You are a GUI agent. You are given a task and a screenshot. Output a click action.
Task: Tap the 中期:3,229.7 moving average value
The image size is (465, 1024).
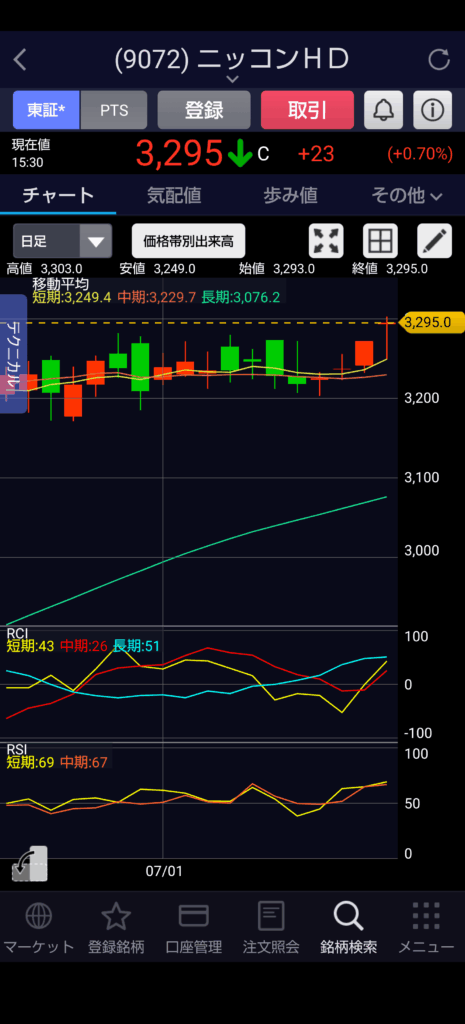(157, 298)
